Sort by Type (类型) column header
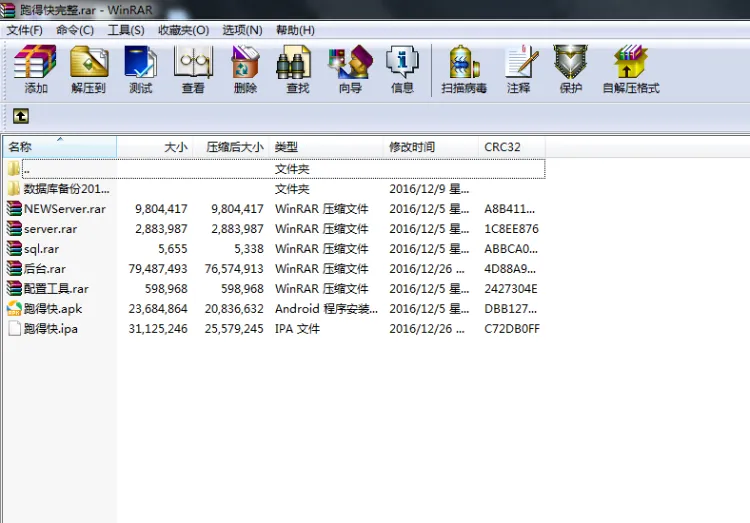The image size is (750, 523). [326, 147]
